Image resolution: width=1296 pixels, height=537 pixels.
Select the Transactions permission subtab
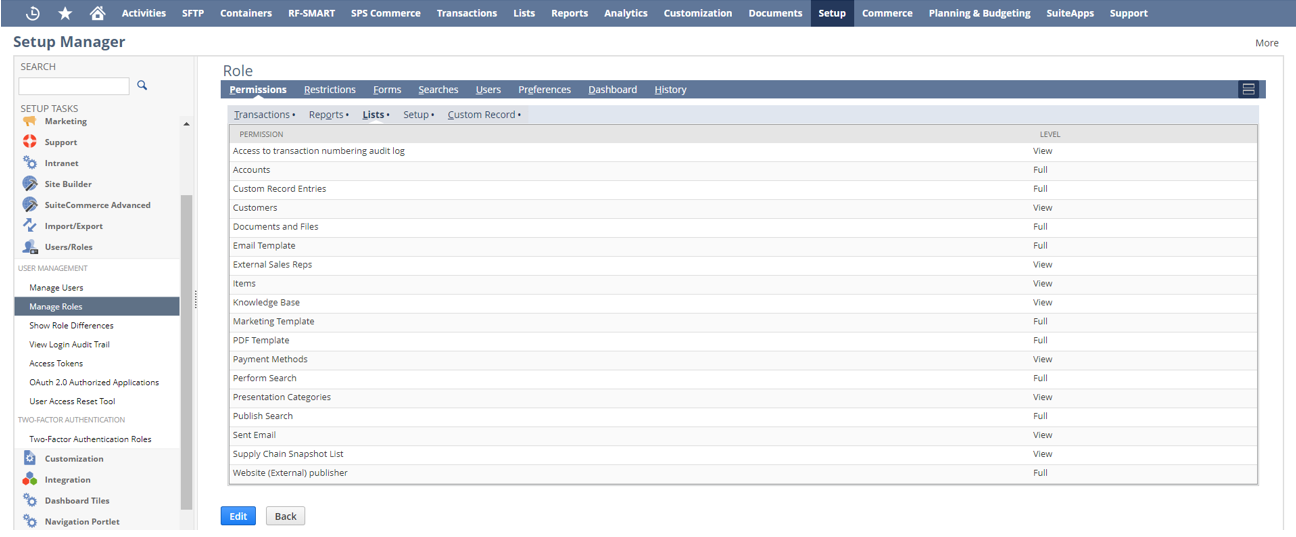coord(262,115)
